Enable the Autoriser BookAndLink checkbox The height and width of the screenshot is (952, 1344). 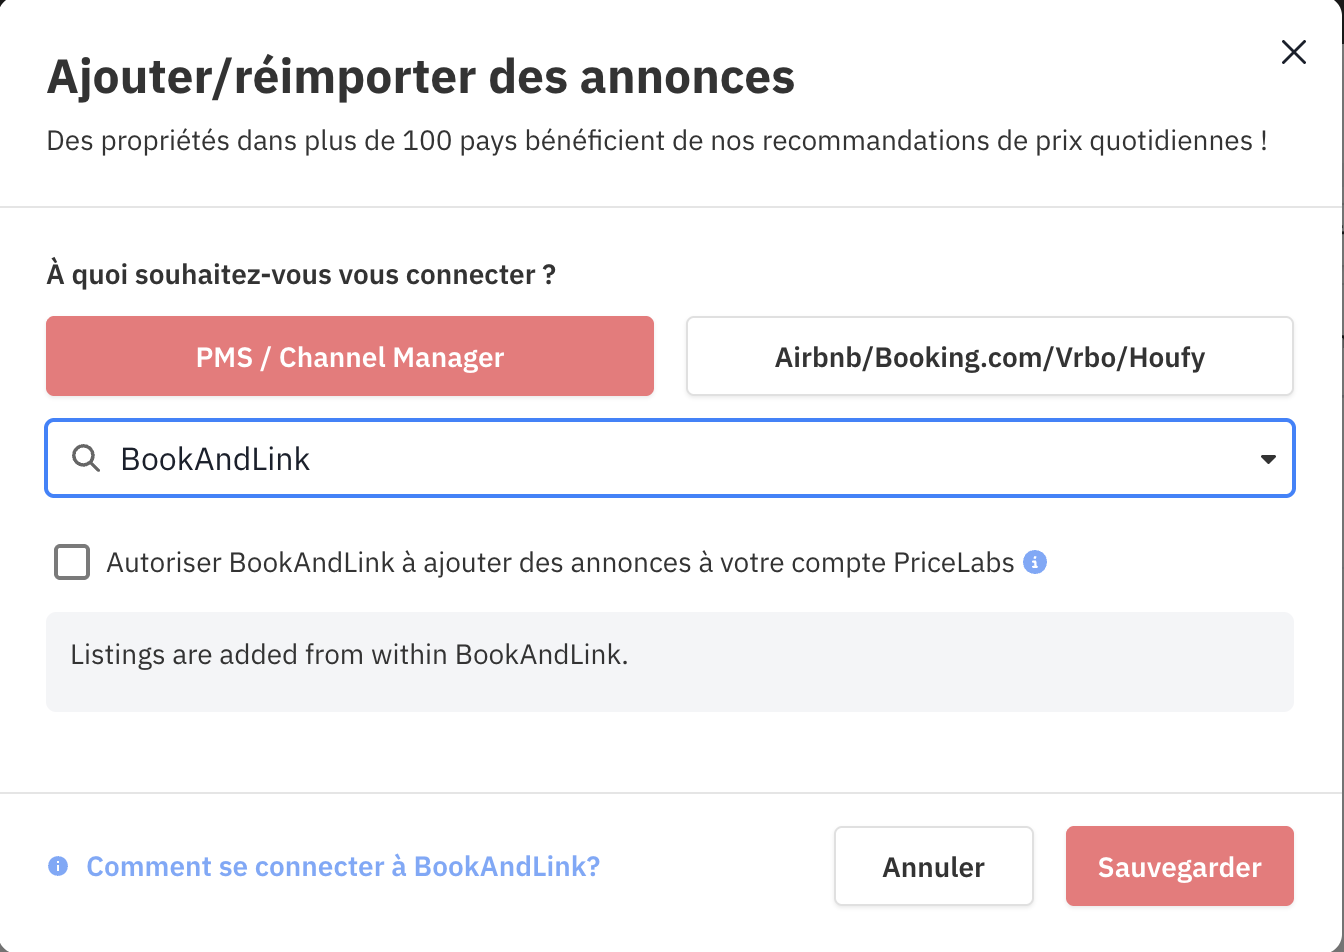[72, 563]
